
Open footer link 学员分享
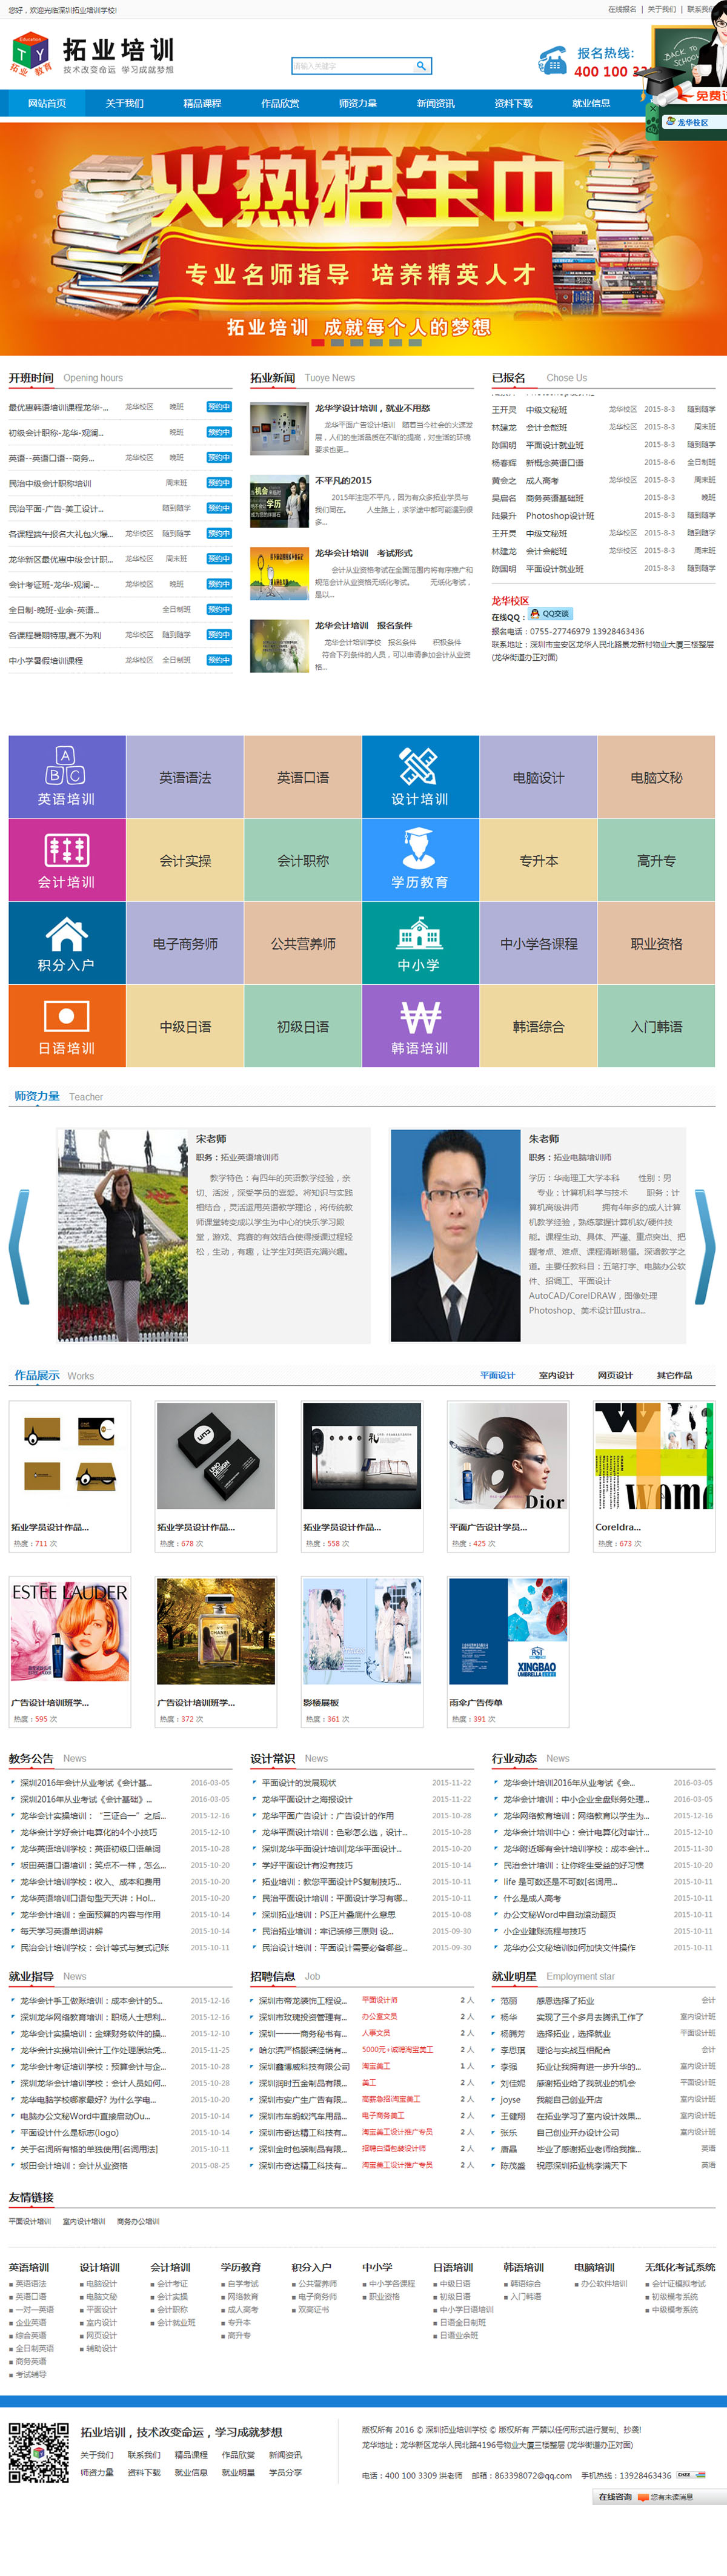[x=285, y=2472]
